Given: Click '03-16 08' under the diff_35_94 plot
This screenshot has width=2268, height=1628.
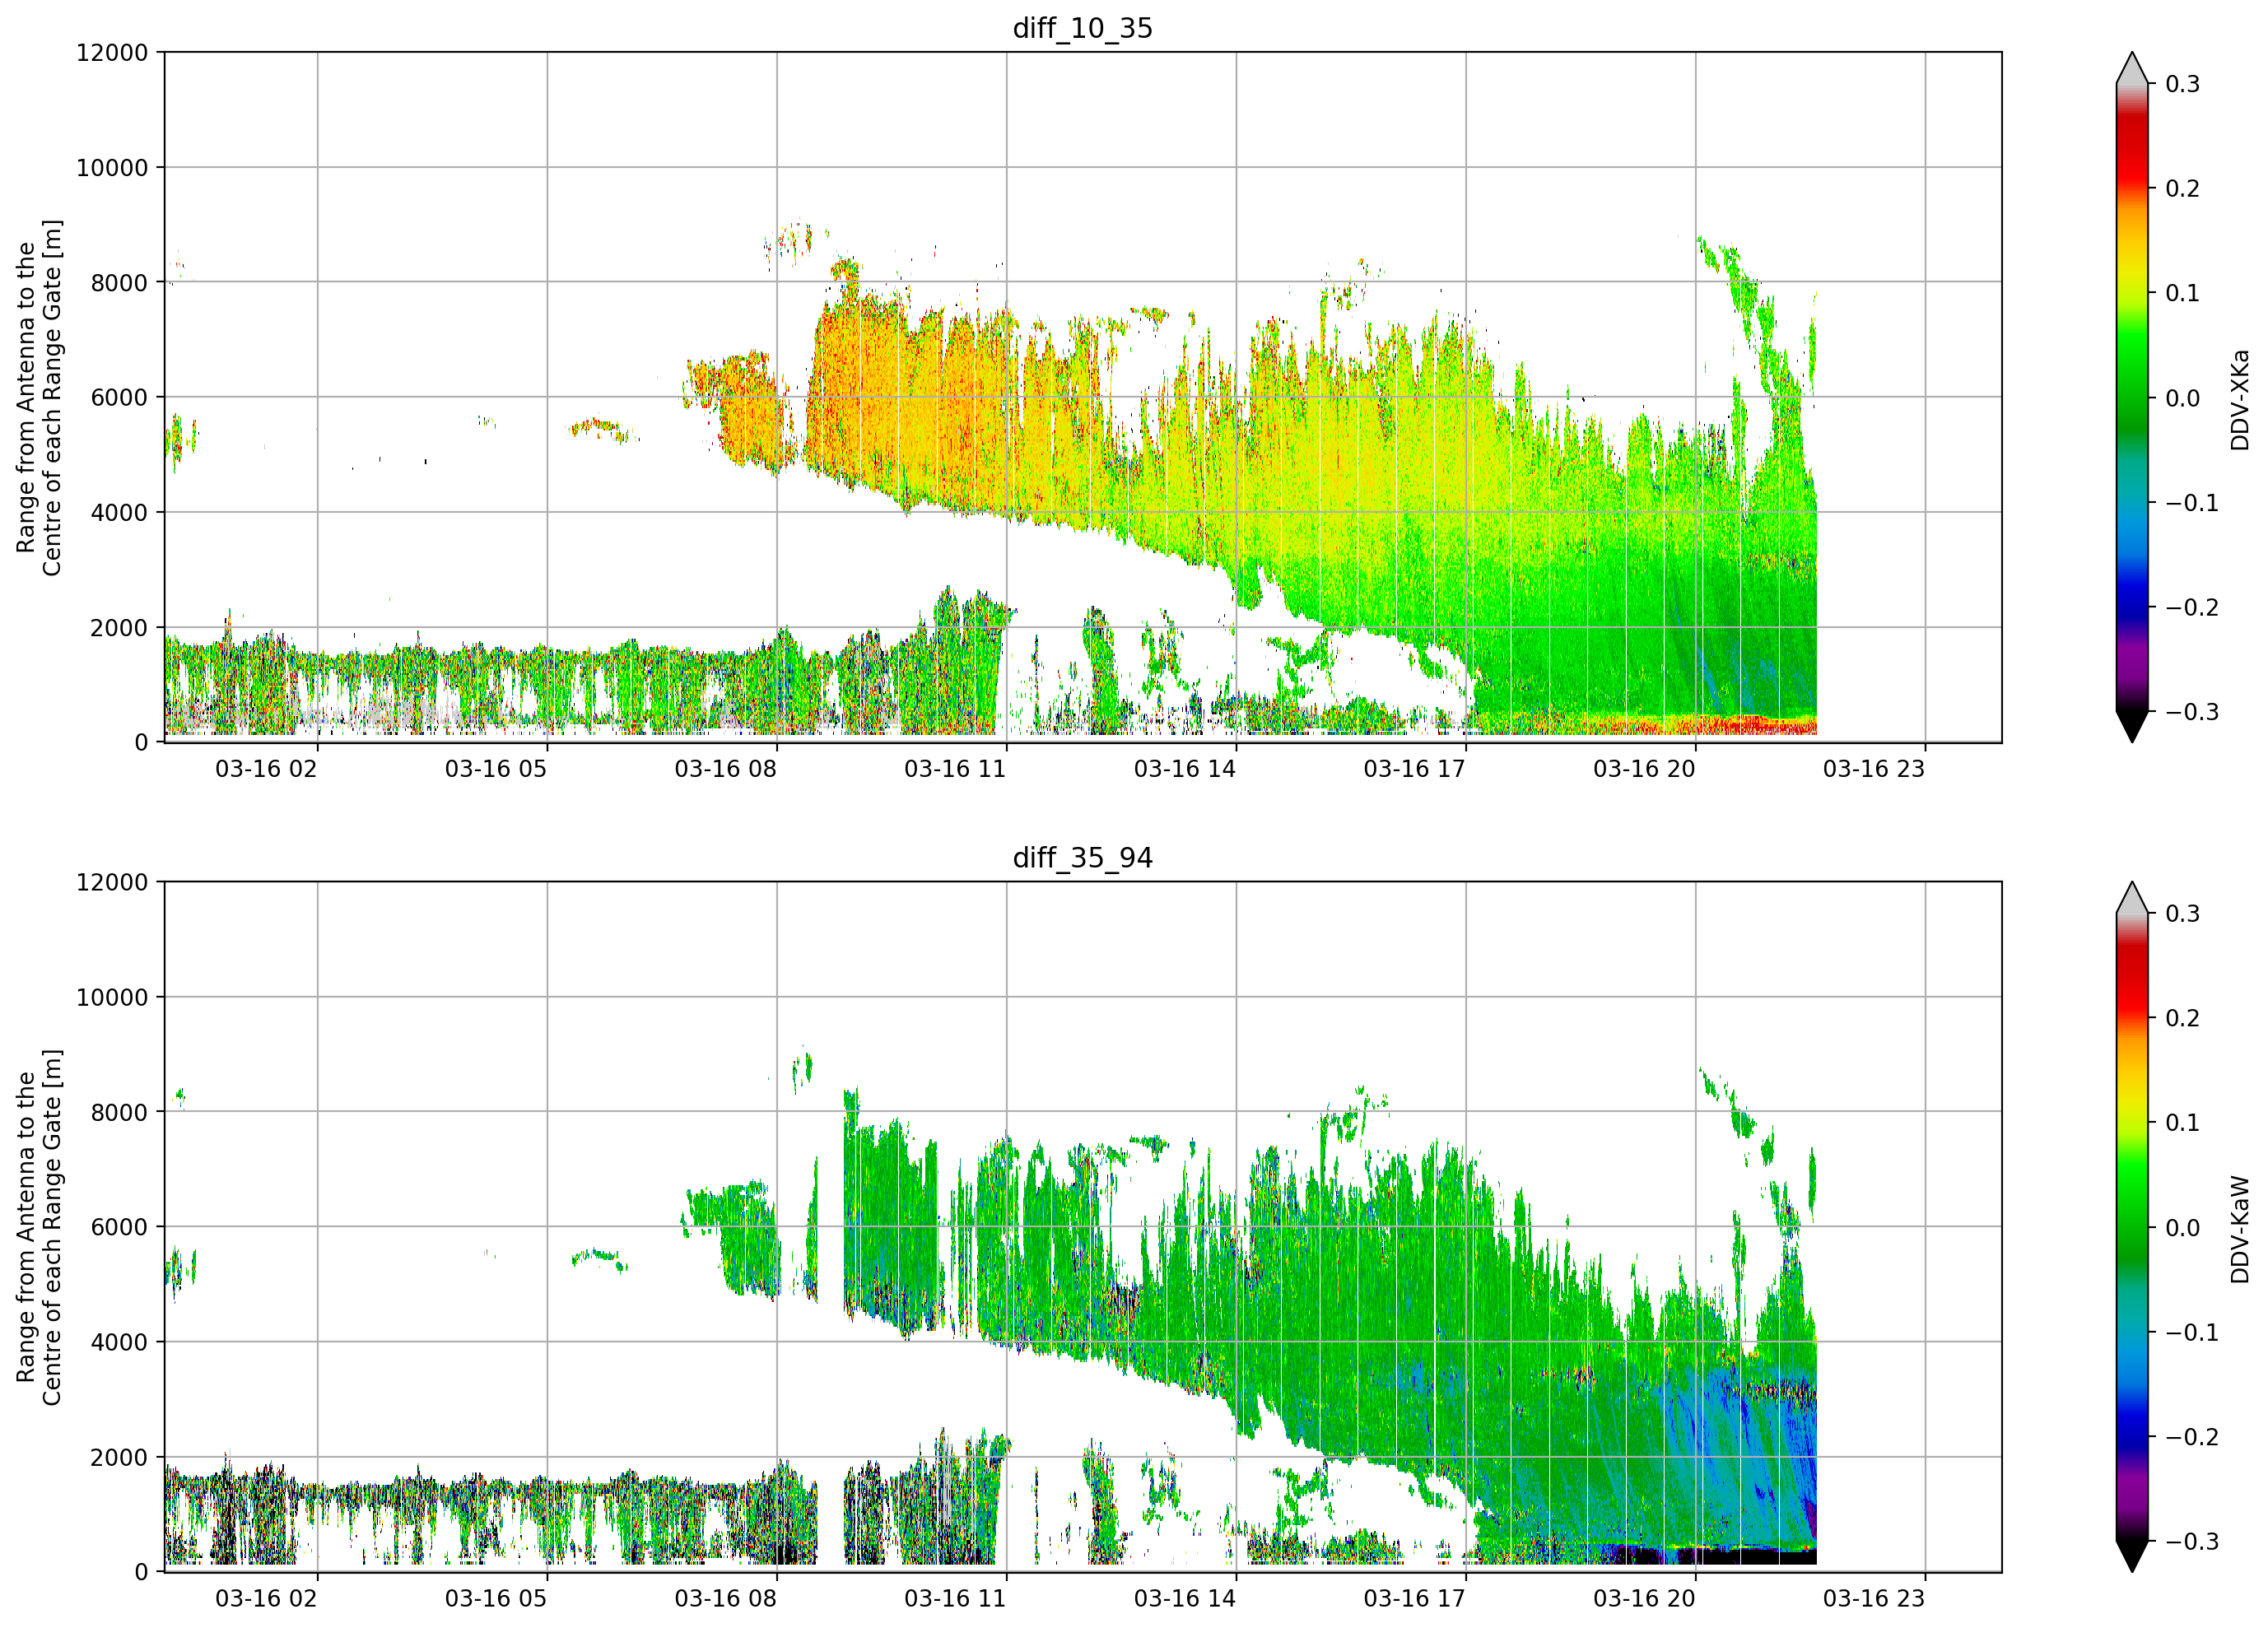Looking at the screenshot, I should pyautogui.click(x=725, y=1599).
